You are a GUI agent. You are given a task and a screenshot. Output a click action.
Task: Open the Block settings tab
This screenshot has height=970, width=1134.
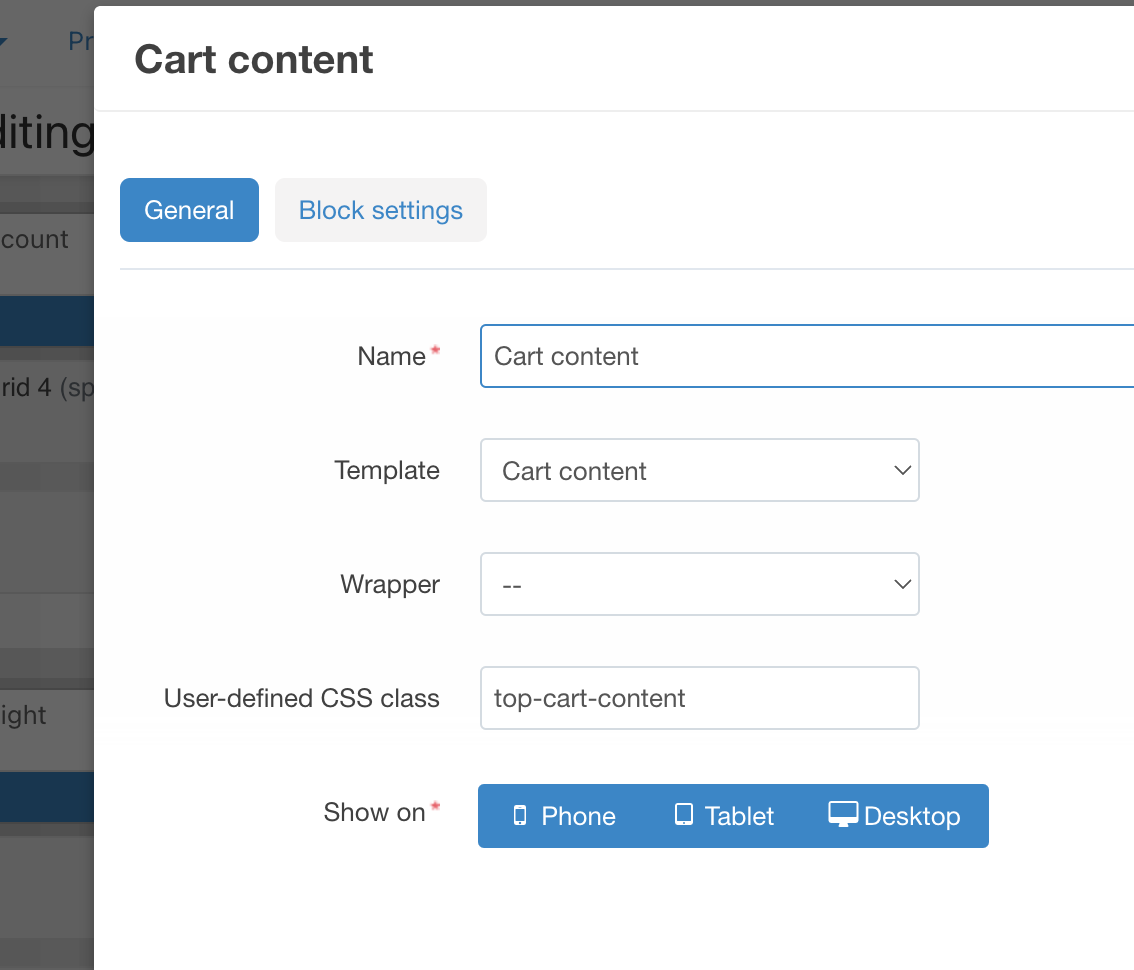[380, 210]
